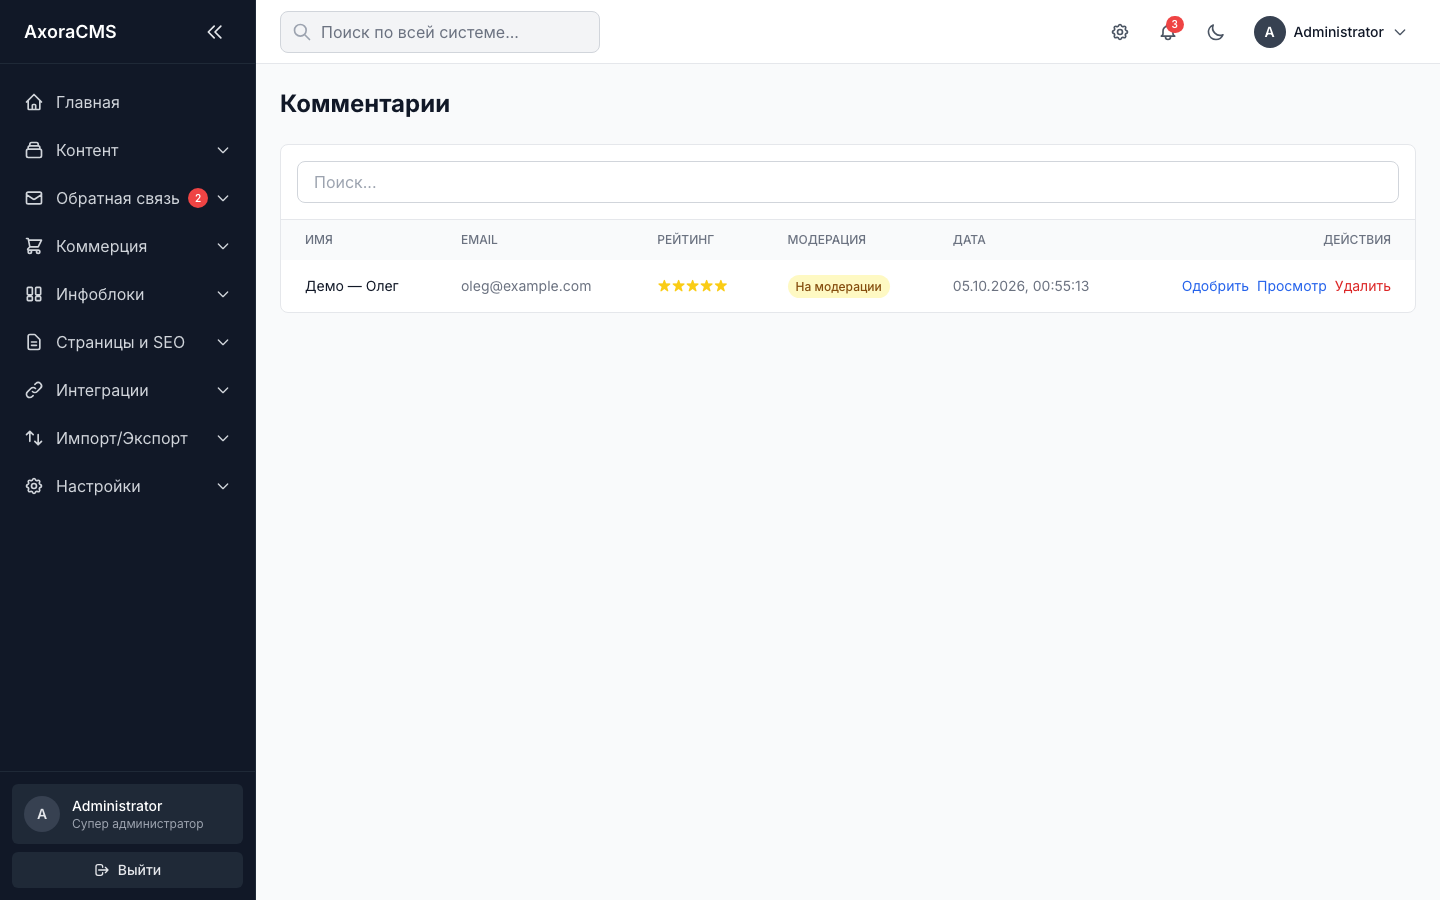
Task: Expand the Инфоблоки chevron
Action: [223, 294]
